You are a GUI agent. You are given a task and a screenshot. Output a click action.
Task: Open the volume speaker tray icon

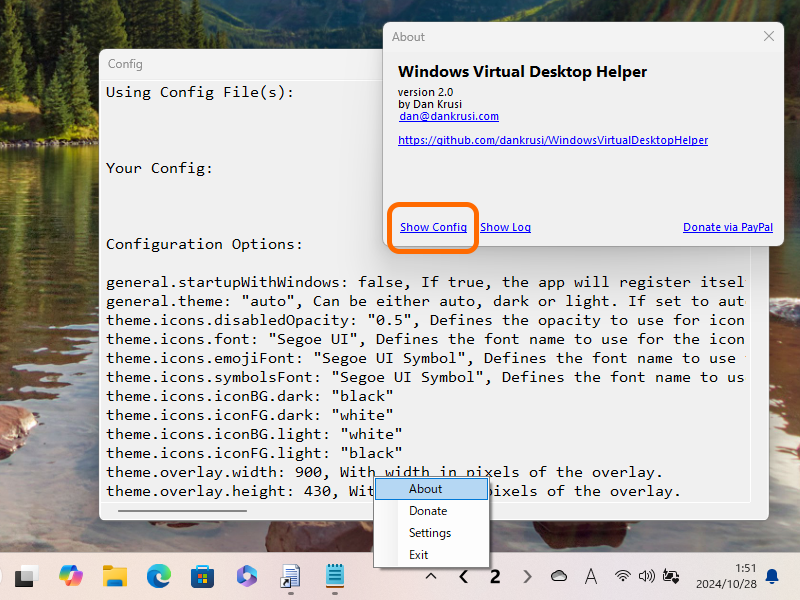point(646,577)
